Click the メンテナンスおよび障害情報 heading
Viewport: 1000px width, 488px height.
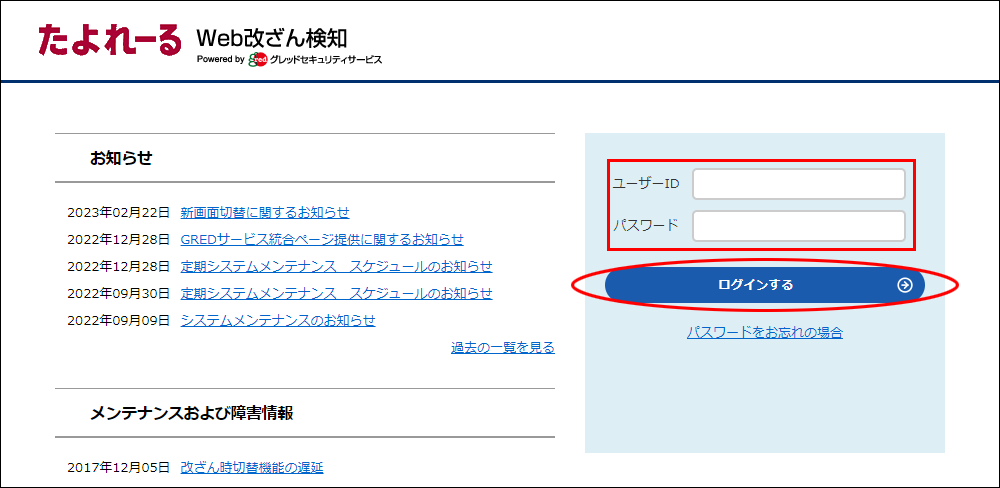[x=192, y=413]
